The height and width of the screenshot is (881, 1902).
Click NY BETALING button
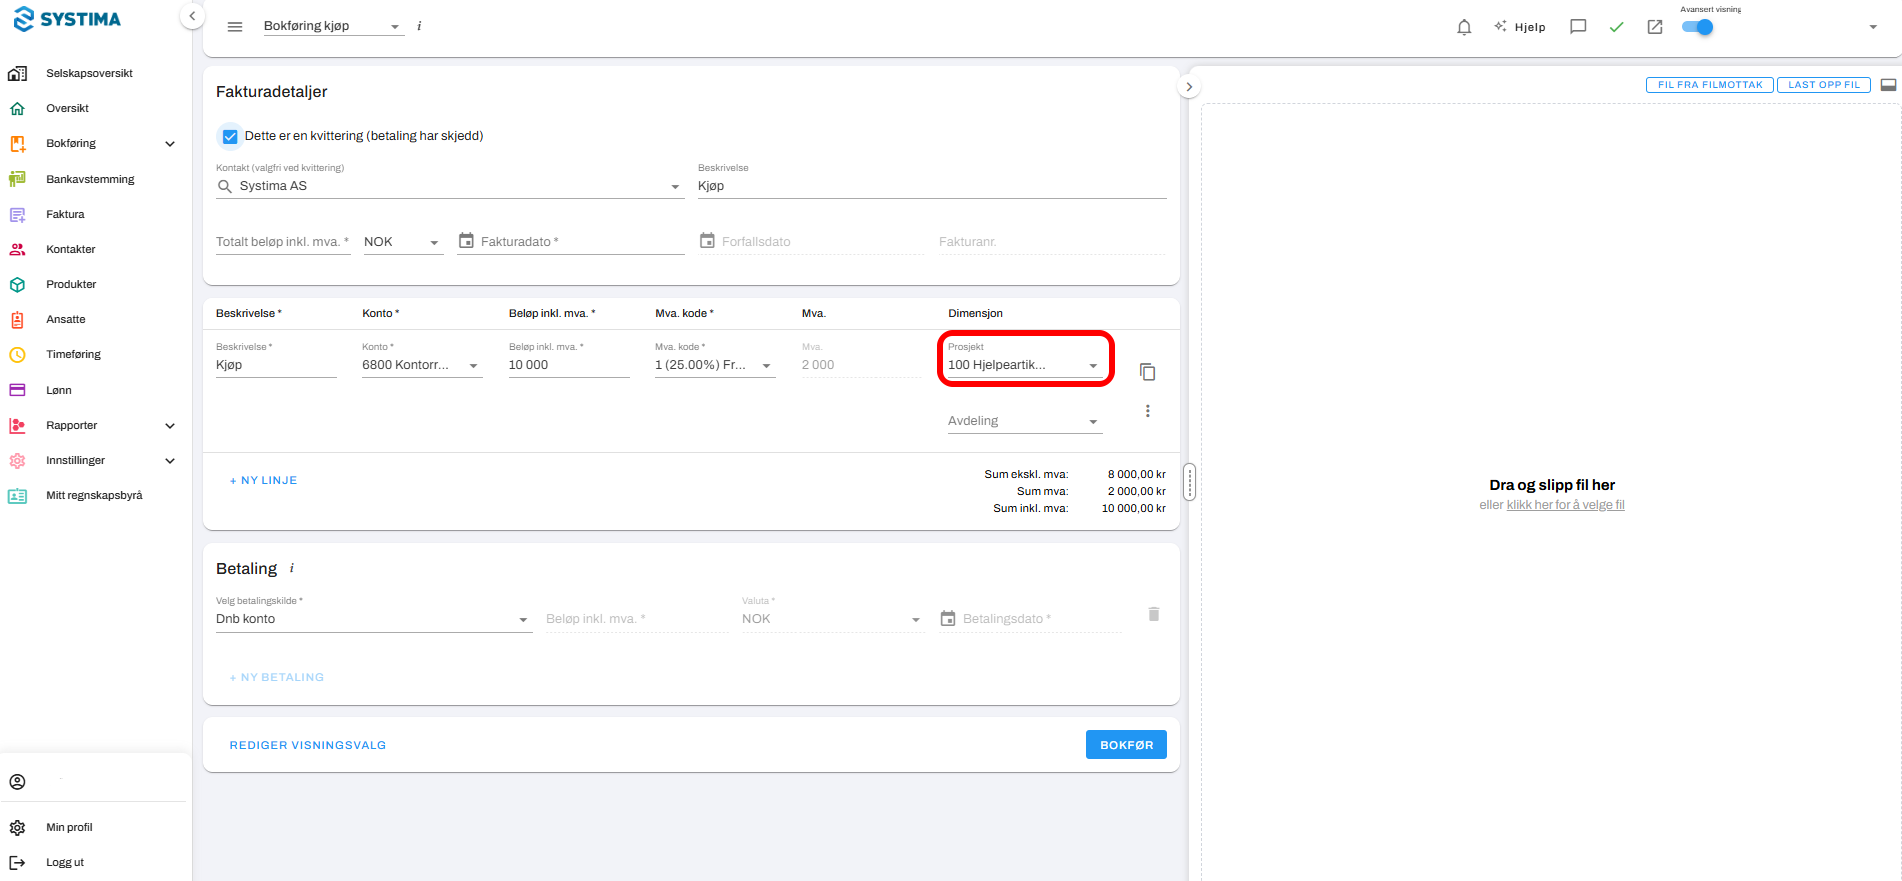[277, 677]
